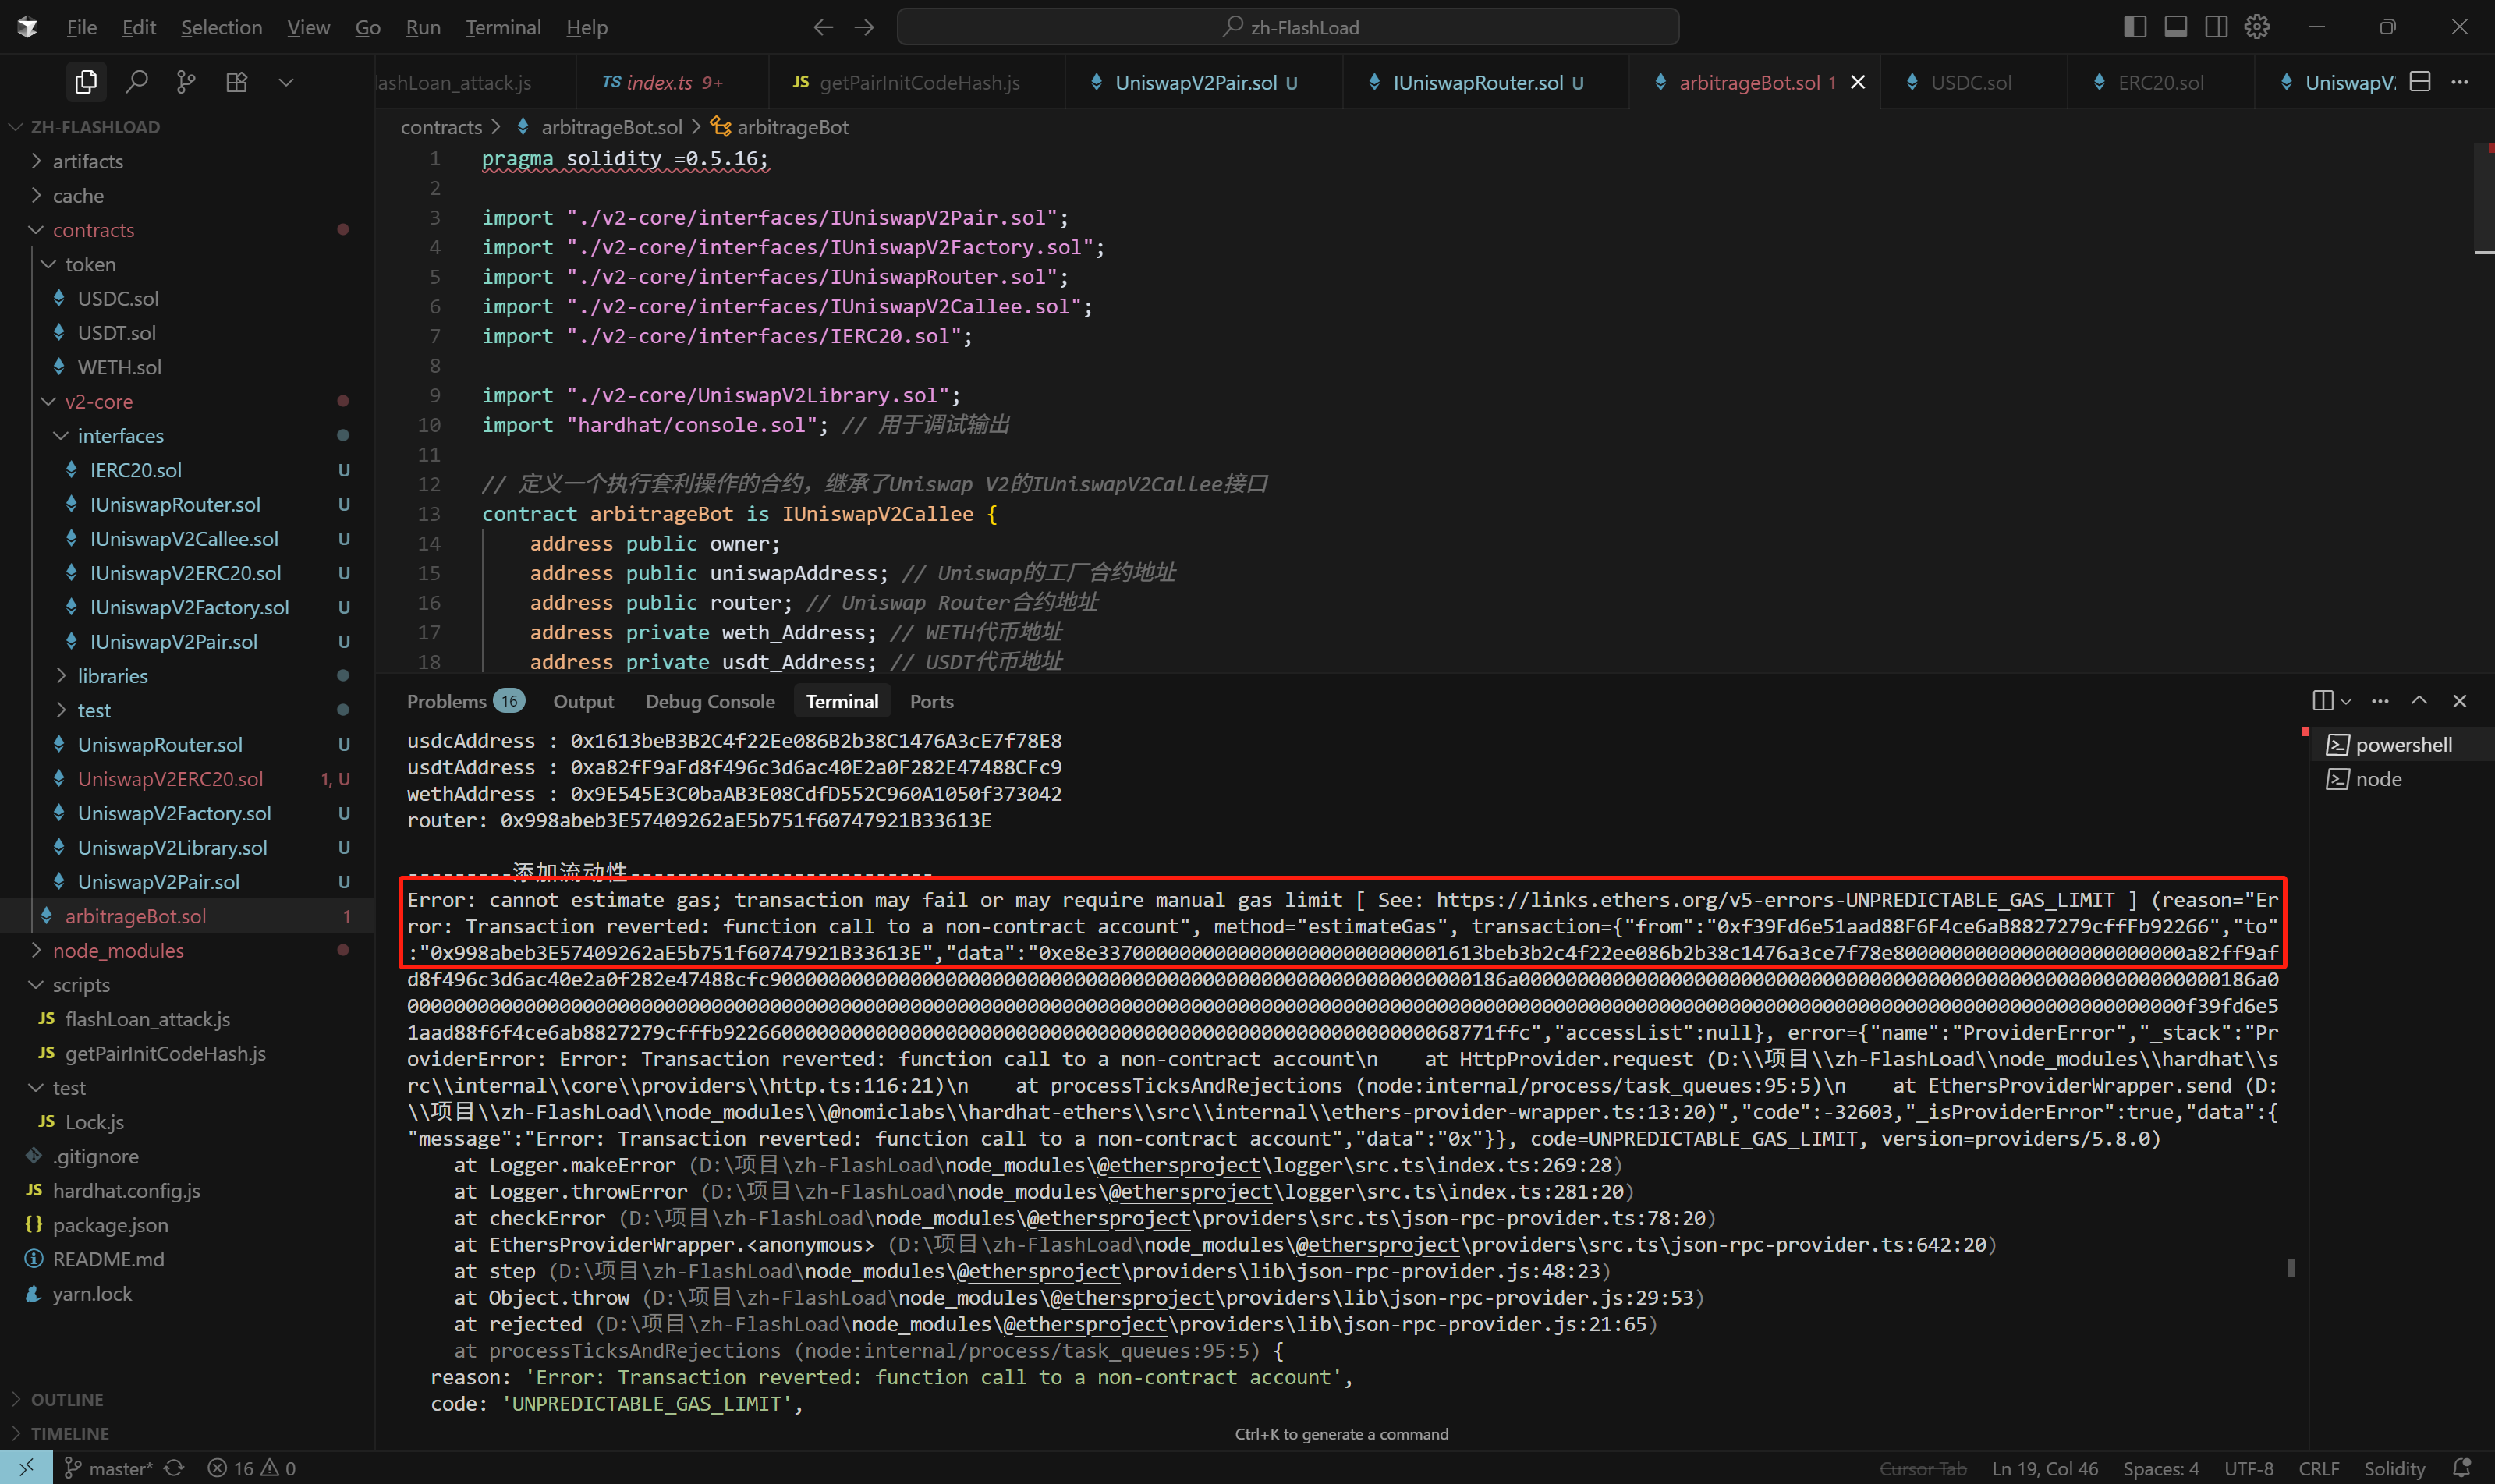Open errors and warnings status count
The width and height of the screenshot is (2495, 1484).
point(252,1467)
